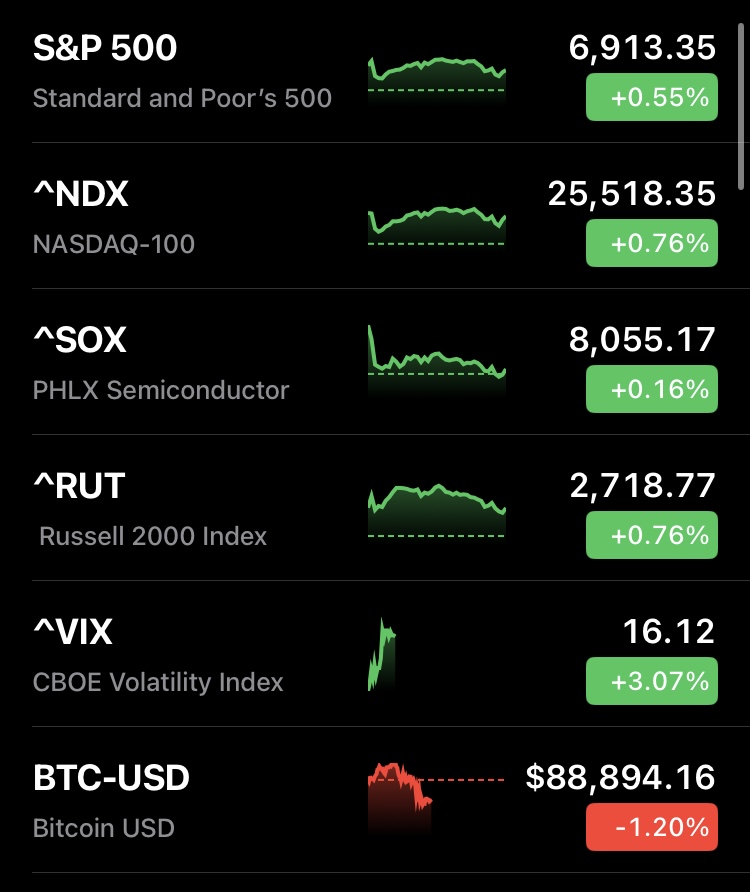Open the PHLX Semiconductor sparkline
This screenshot has height=892, width=750.
tap(437, 360)
